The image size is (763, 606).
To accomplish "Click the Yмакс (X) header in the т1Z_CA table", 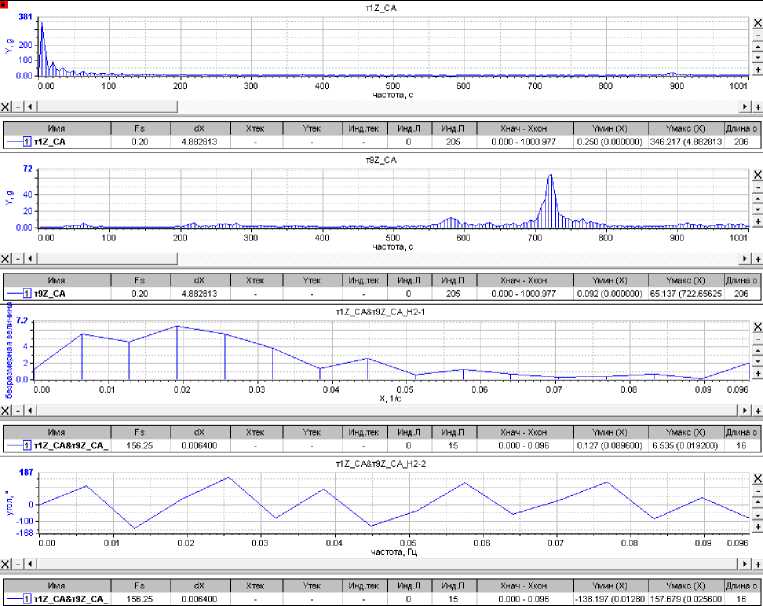I will (x=686, y=129).
